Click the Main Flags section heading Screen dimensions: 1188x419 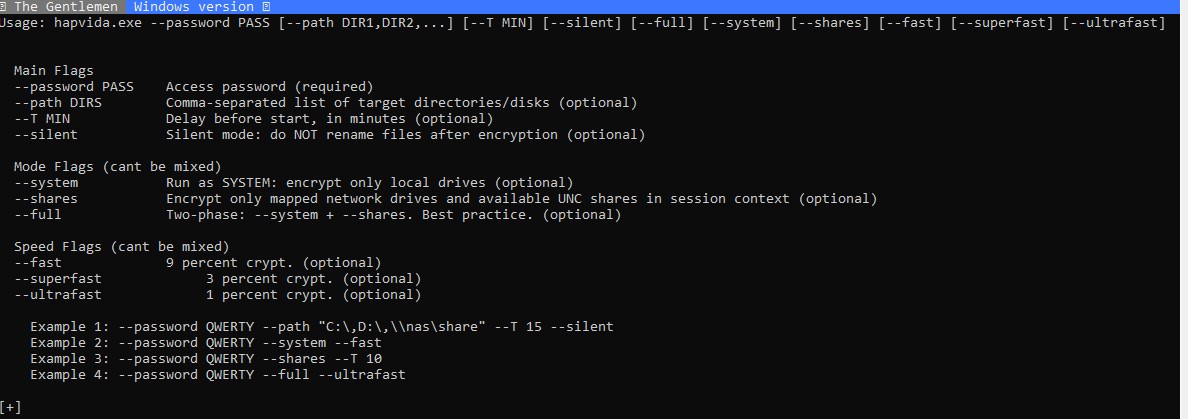coord(54,71)
